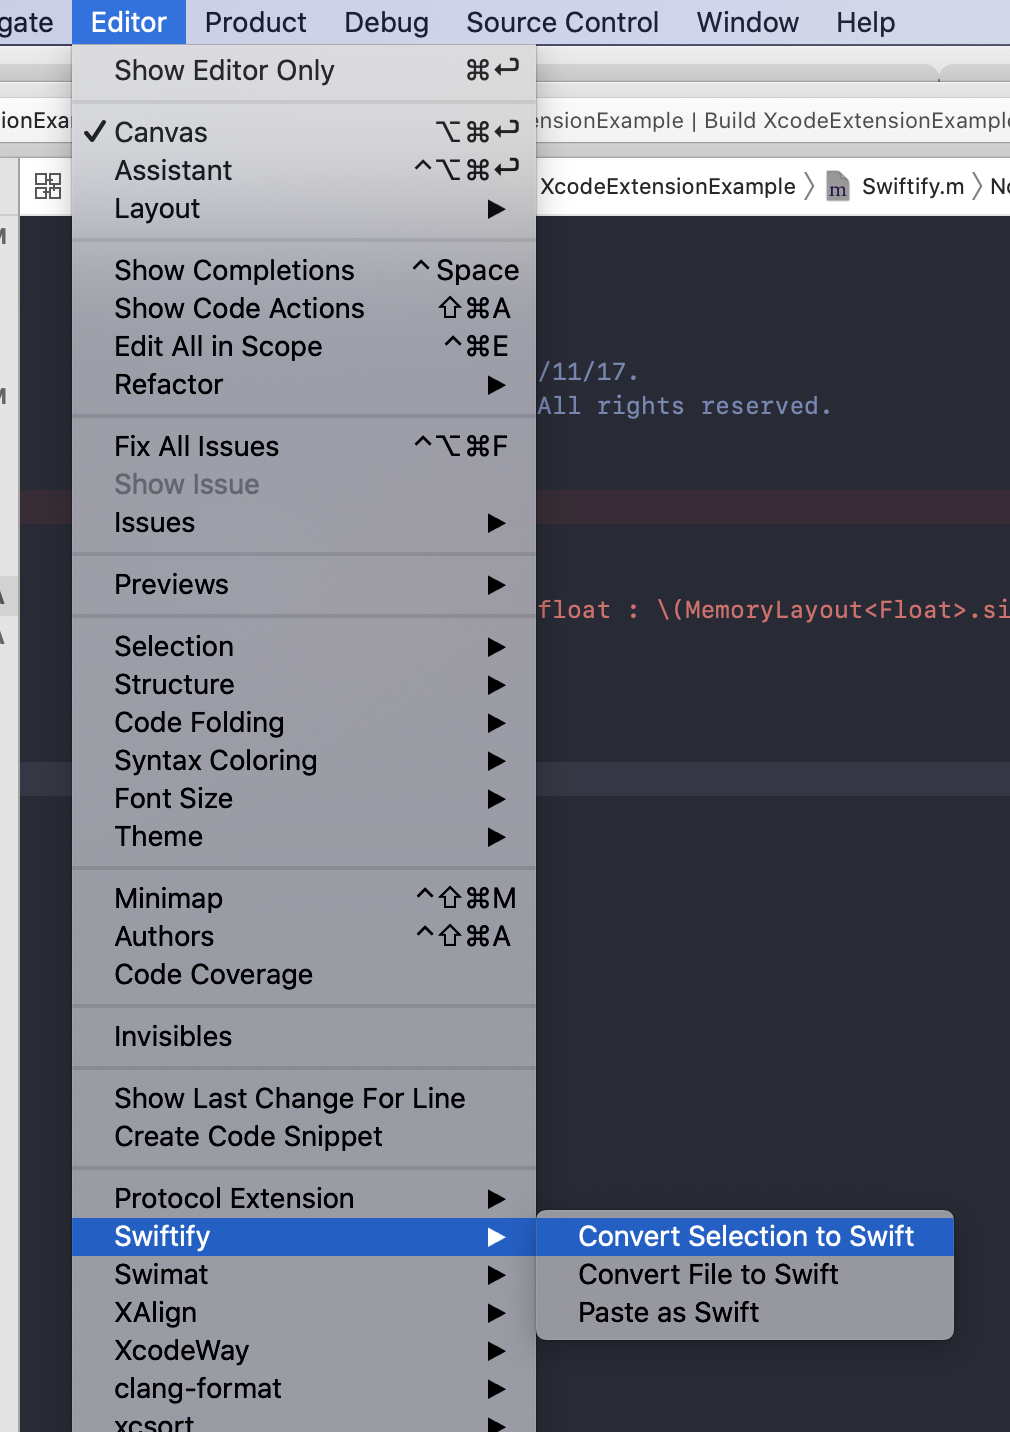1010x1432 pixels.
Task: Click the MemoryLayout<Float> code line
Action: pyautogui.click(x=773, y=610)
